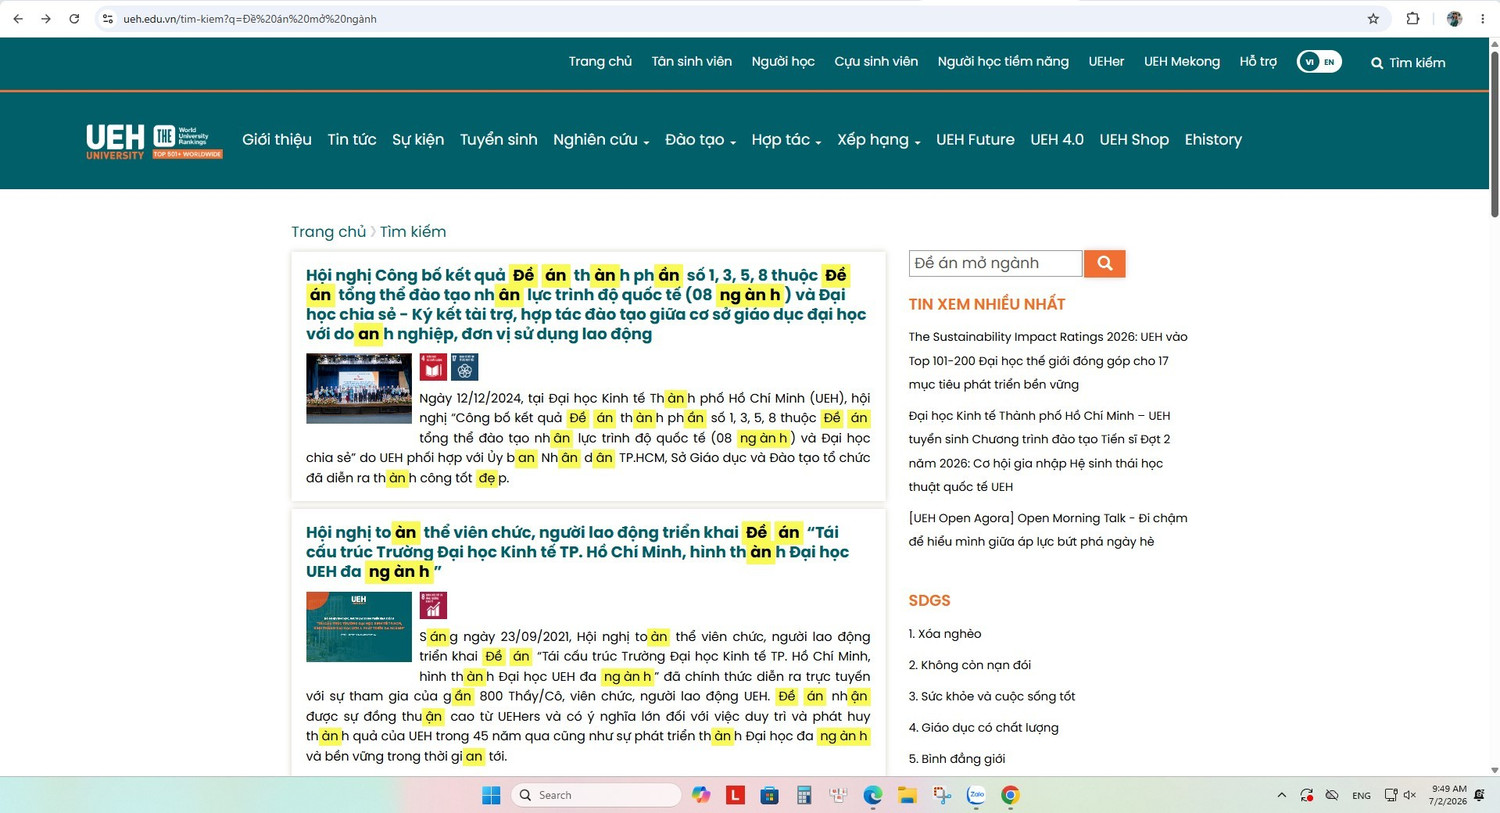The width and height of the screenshot is (1500, 813).
Task: Open Calculator from the taskbar
Action: [x=803, y=795]
